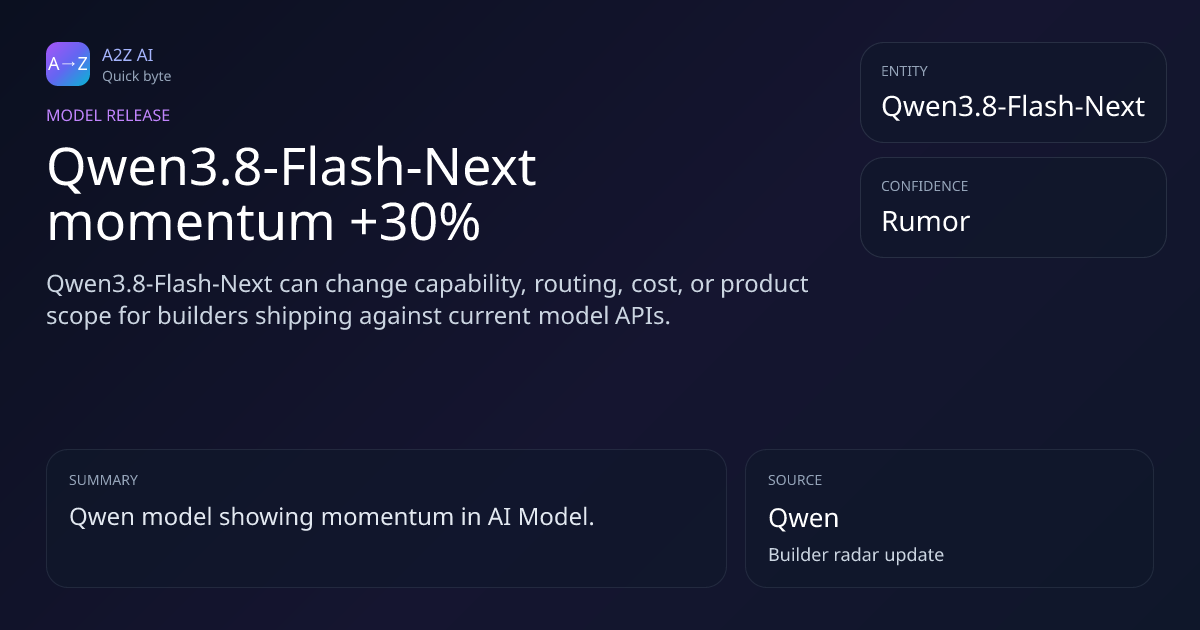Viewport: 1200px width, 630px height.
Task: Click the Quick byte subtitle under A2Z AI
Action: click(136, 76)
